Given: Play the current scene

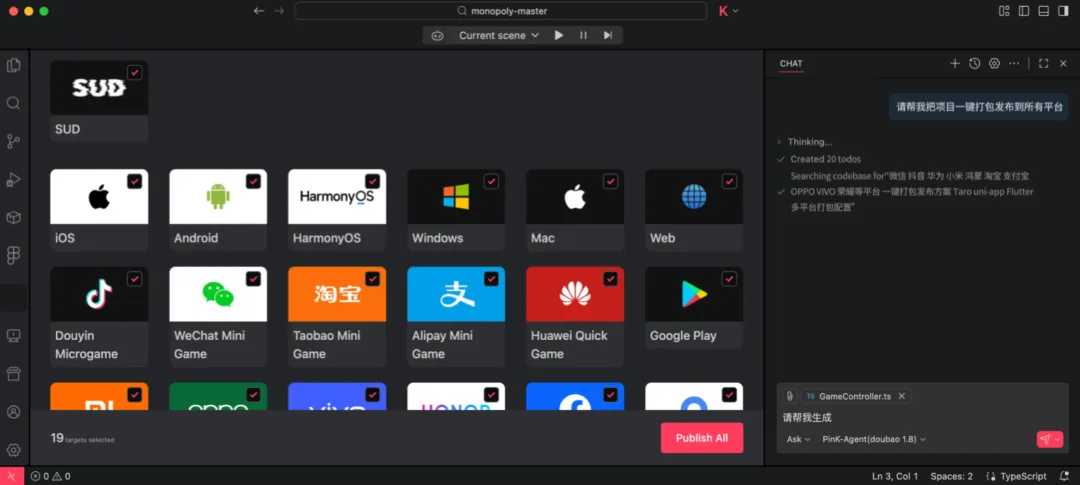Looking at the screenshot, I should [x=559, y=35].
